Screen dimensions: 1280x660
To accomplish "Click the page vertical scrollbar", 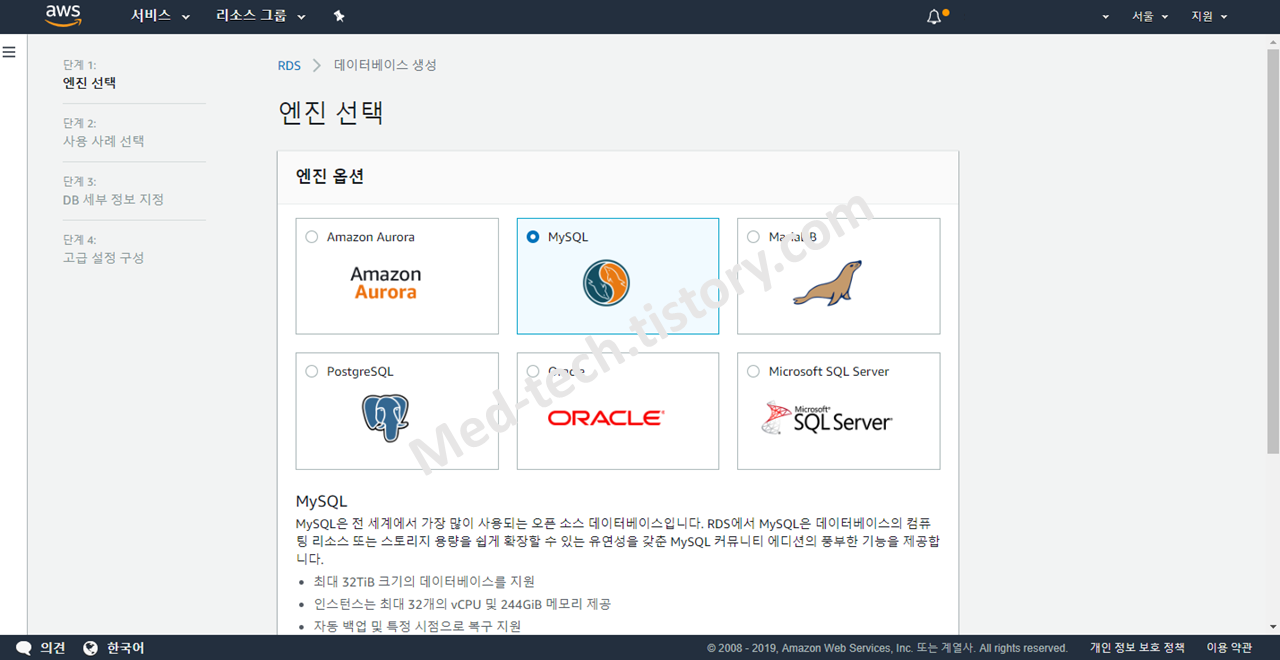I will point(1272,250).
